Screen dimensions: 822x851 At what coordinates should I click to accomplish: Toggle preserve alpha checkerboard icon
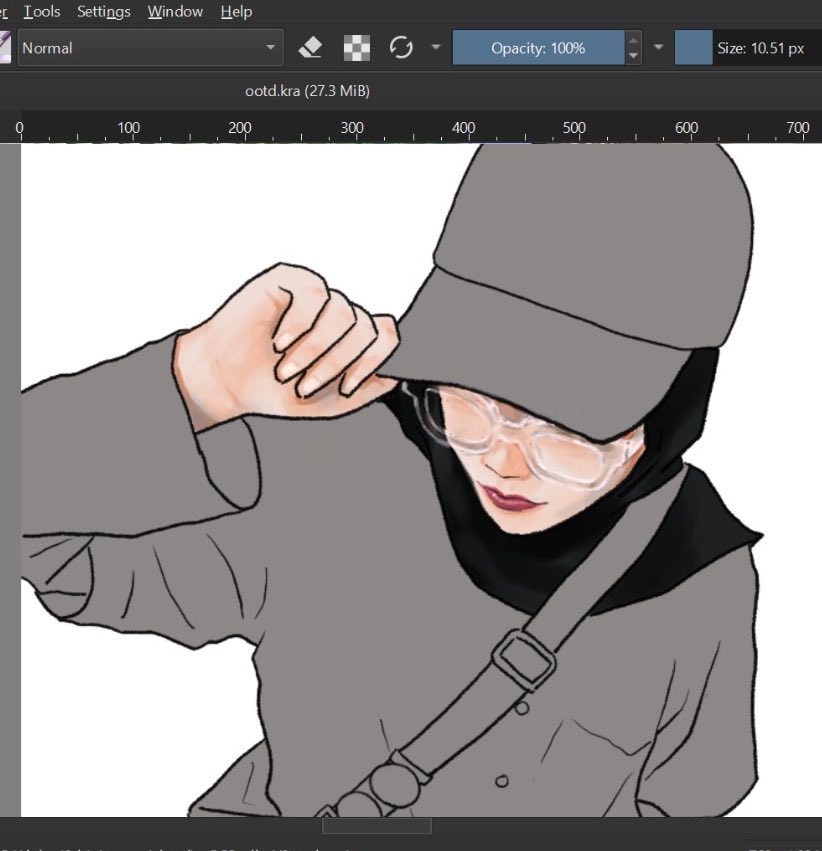point(357,48)
